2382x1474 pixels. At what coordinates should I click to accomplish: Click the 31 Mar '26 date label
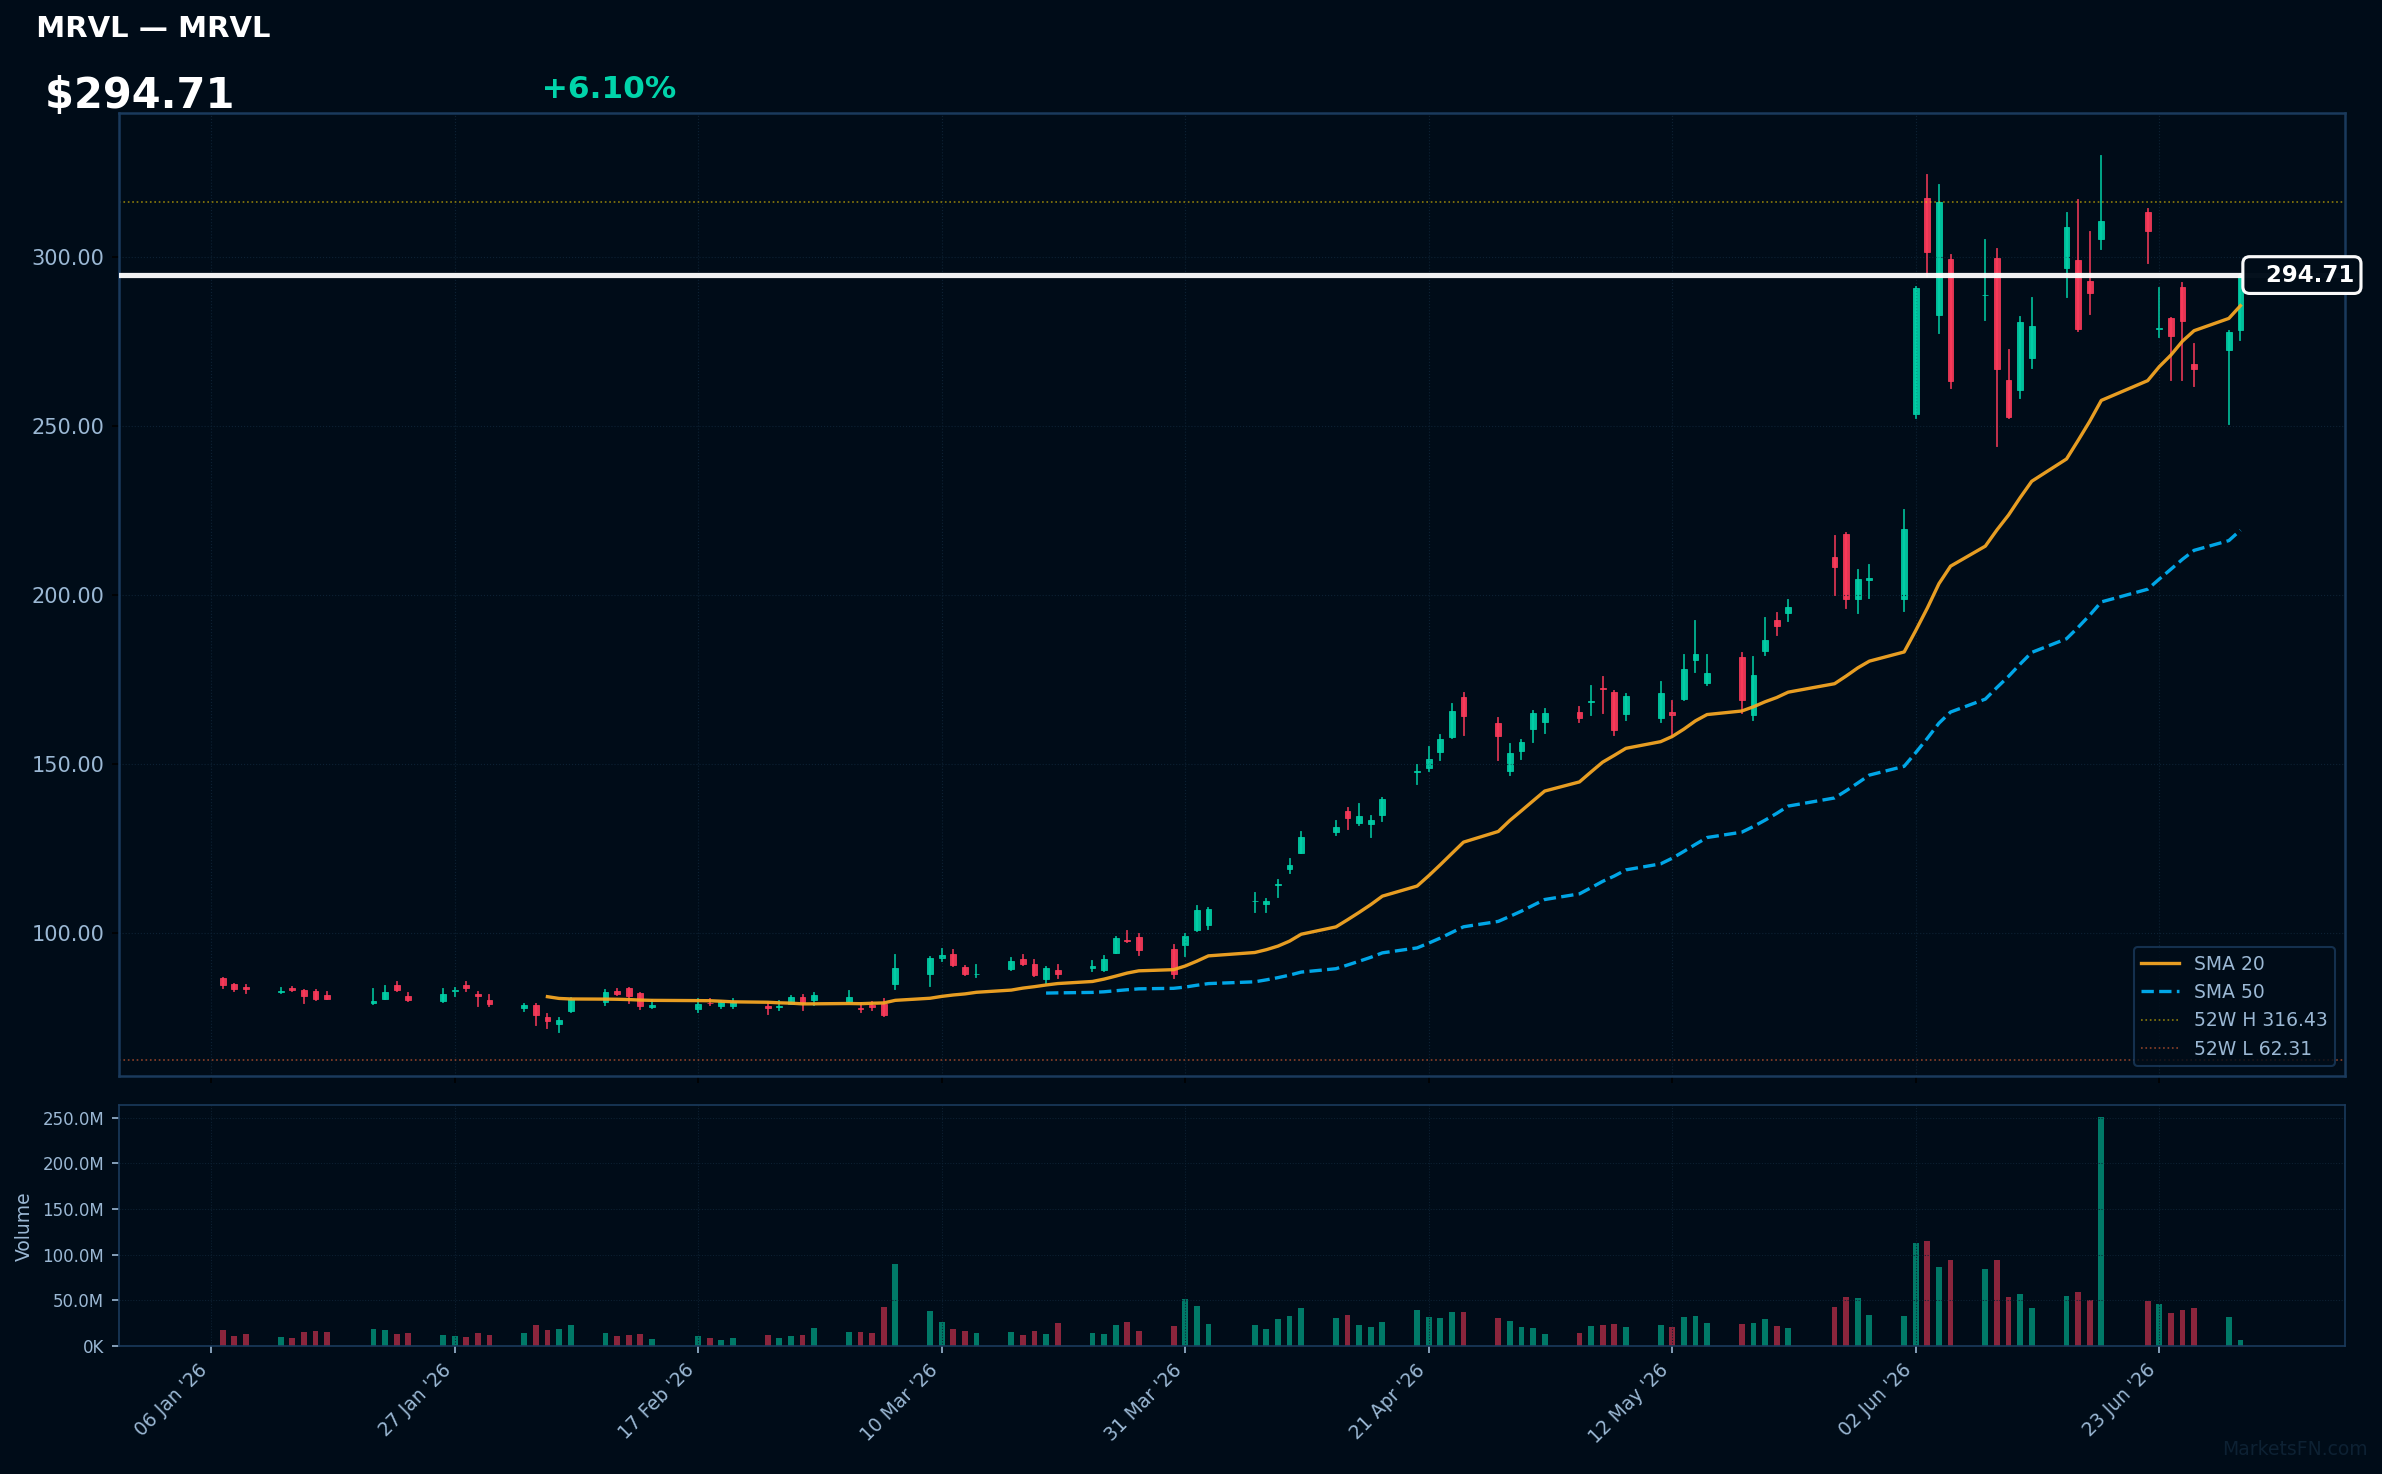point(1143,1402)
